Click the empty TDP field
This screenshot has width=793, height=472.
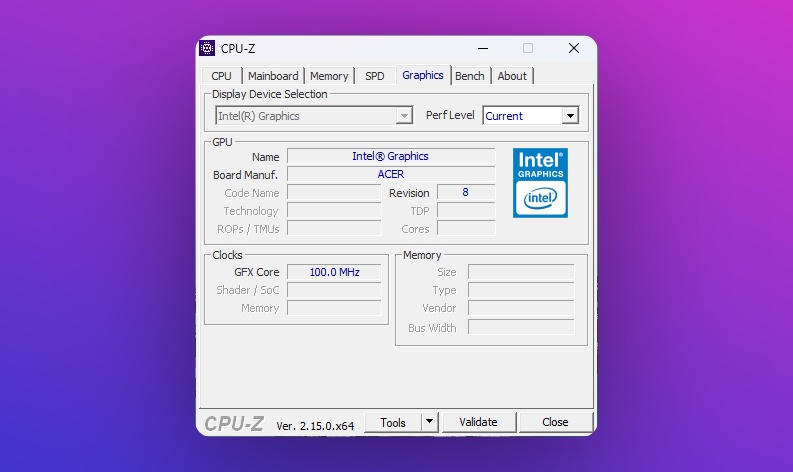(466, 210)
